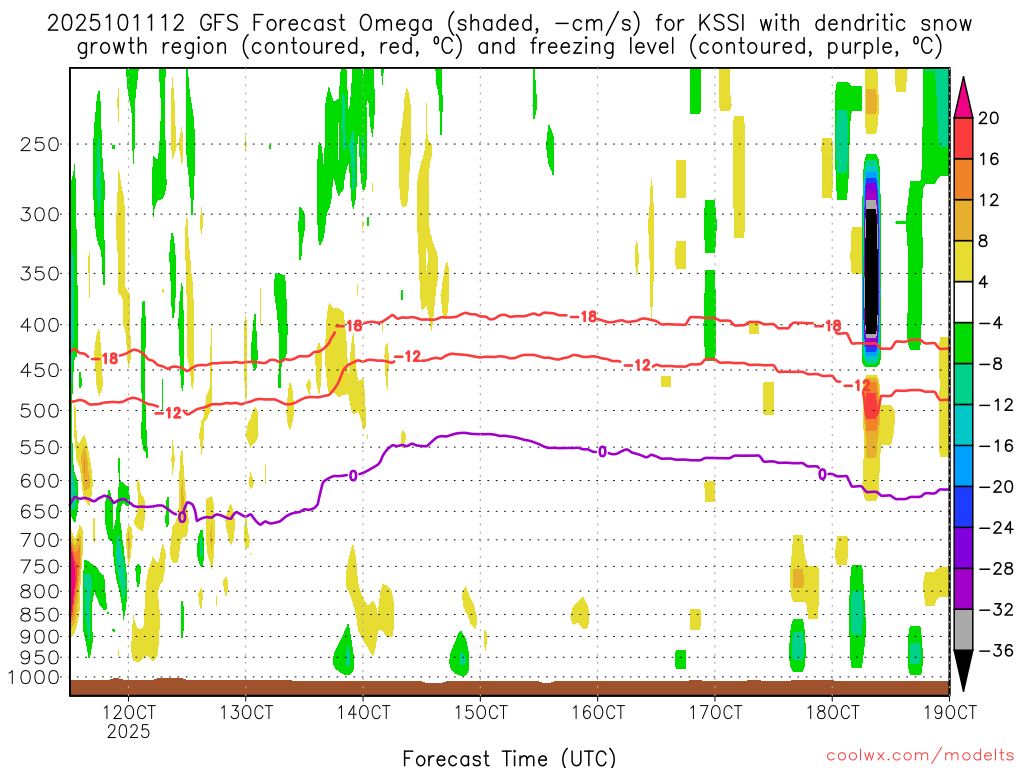This screenshot has width=1024, height=768.
Task: Click the 500 pressure level label
Action: 39,410
